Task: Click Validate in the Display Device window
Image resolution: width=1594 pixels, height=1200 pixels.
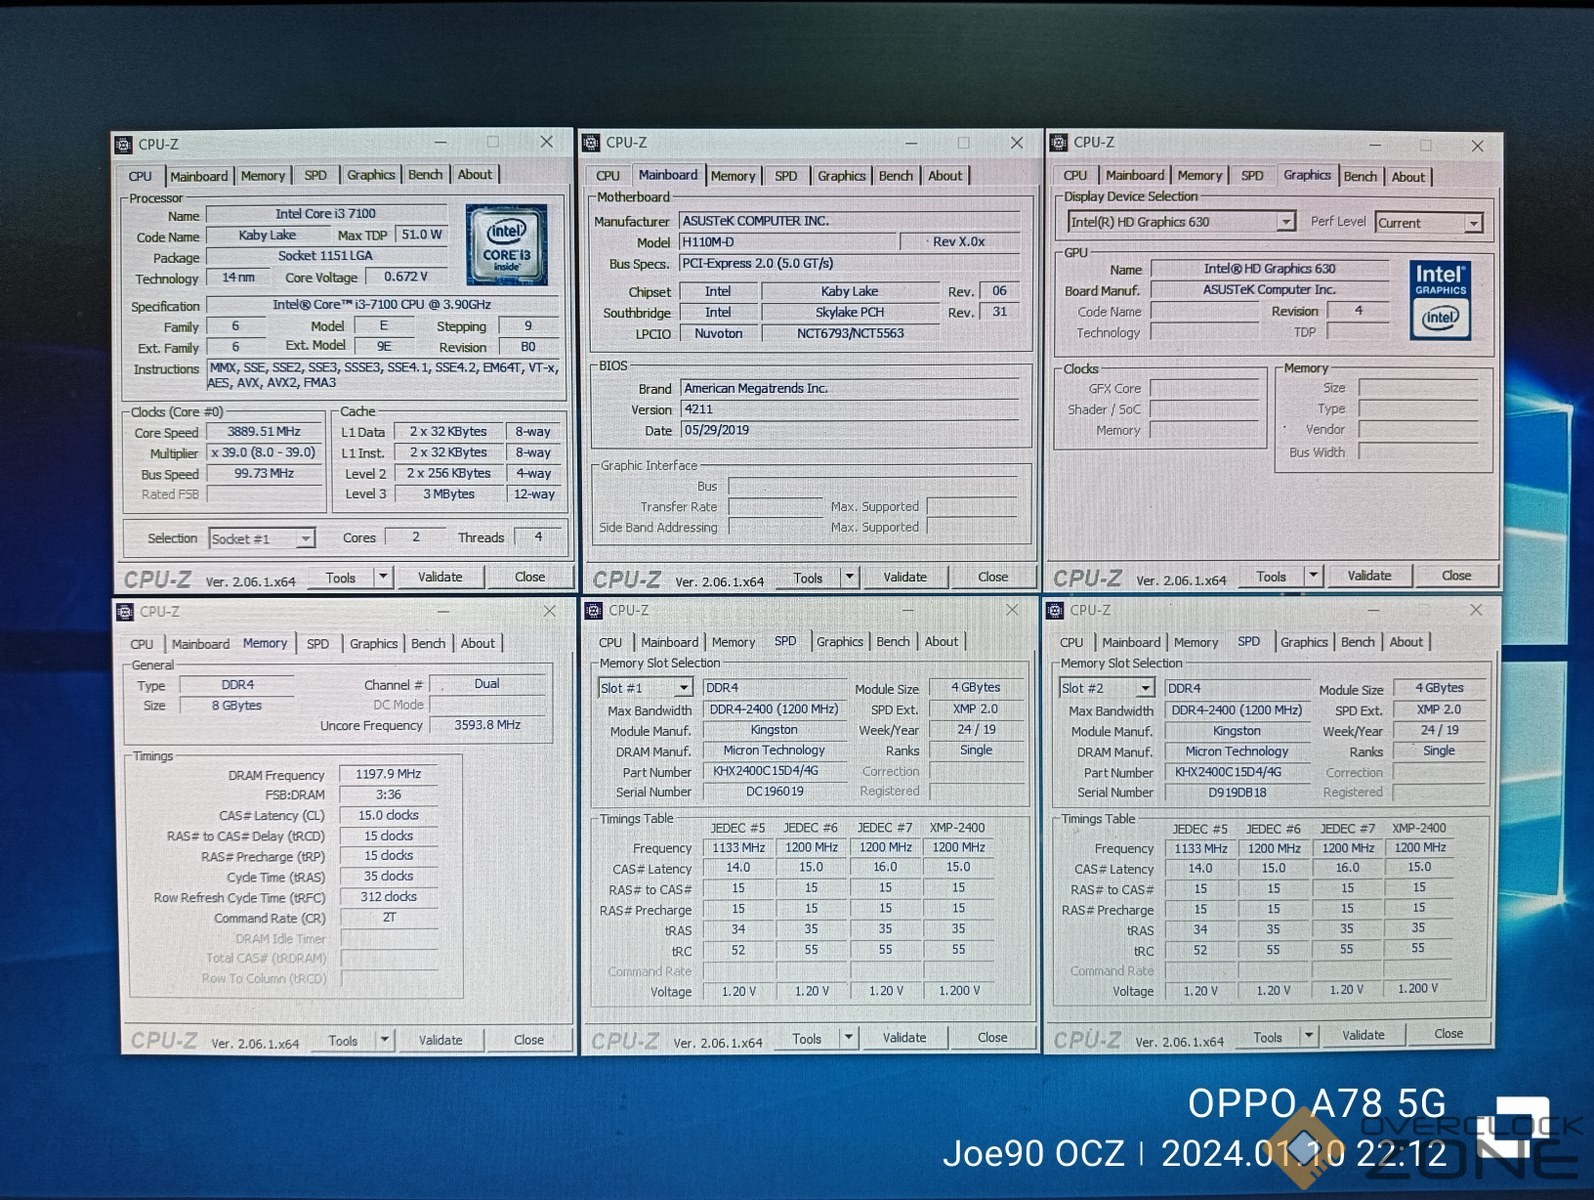Action: pyautogui.click(x=1369, y=576)
